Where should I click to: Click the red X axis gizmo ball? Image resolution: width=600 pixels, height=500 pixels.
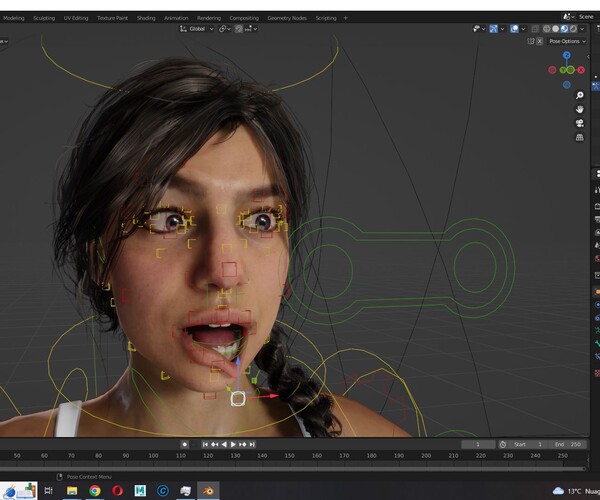point(581,70)
